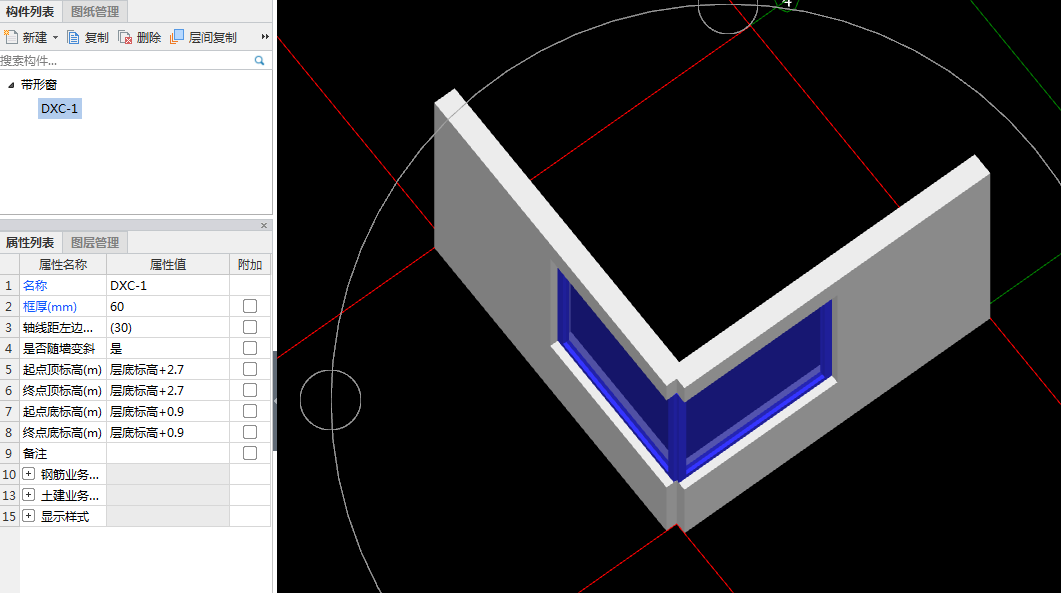Open the 新建 dropdown arrow

(x=55, y=38)
